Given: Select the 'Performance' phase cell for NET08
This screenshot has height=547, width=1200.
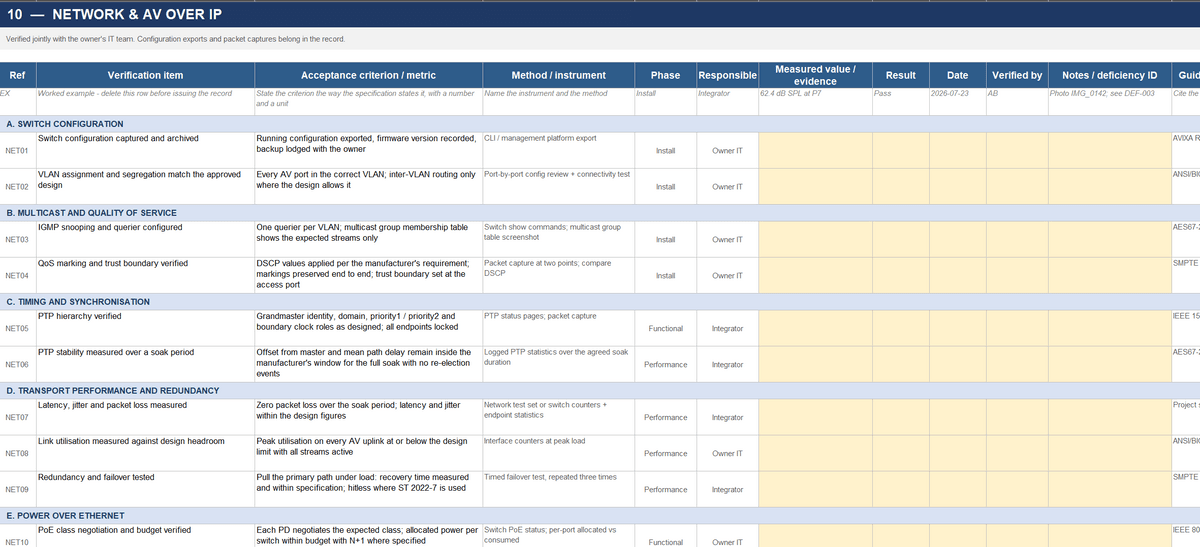Looking at the screenshot, I should (665, 453).
